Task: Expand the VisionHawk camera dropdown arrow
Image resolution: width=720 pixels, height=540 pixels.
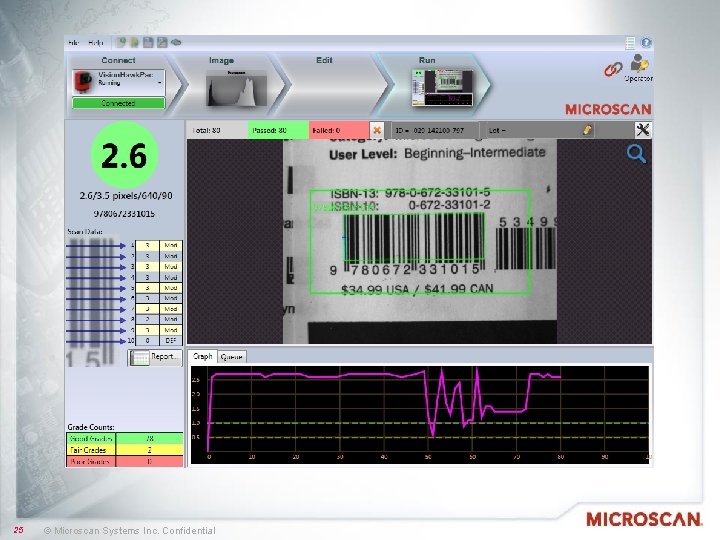Action: click(159, 83)
